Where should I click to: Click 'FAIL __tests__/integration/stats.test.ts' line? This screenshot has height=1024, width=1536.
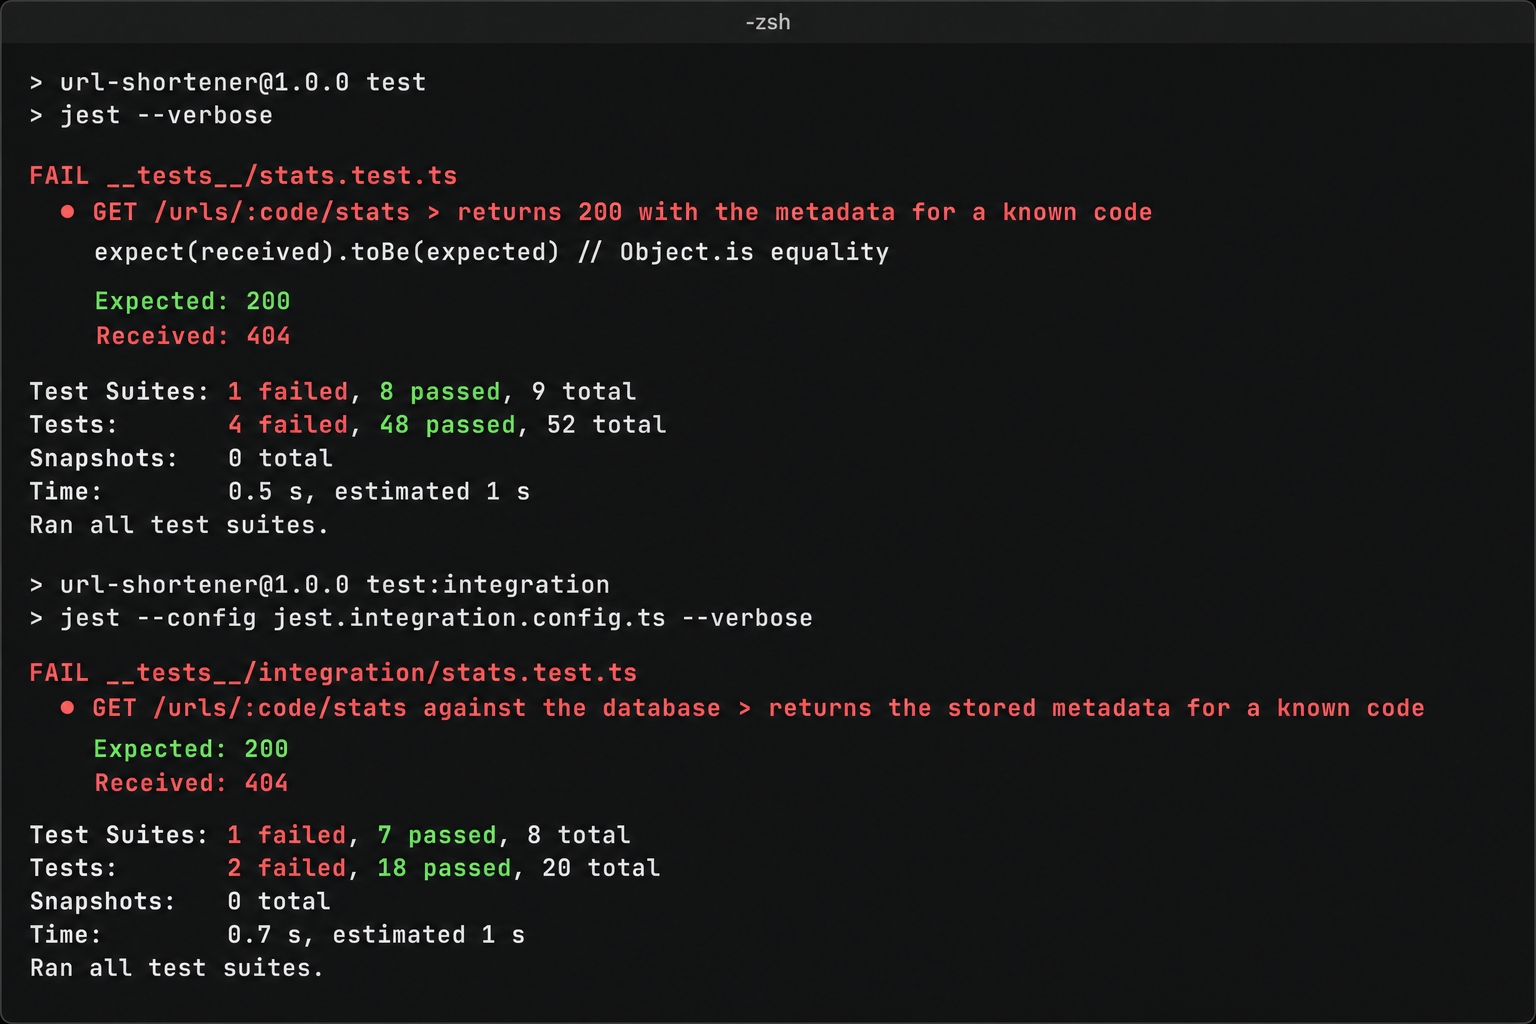(x=333, y=672)
